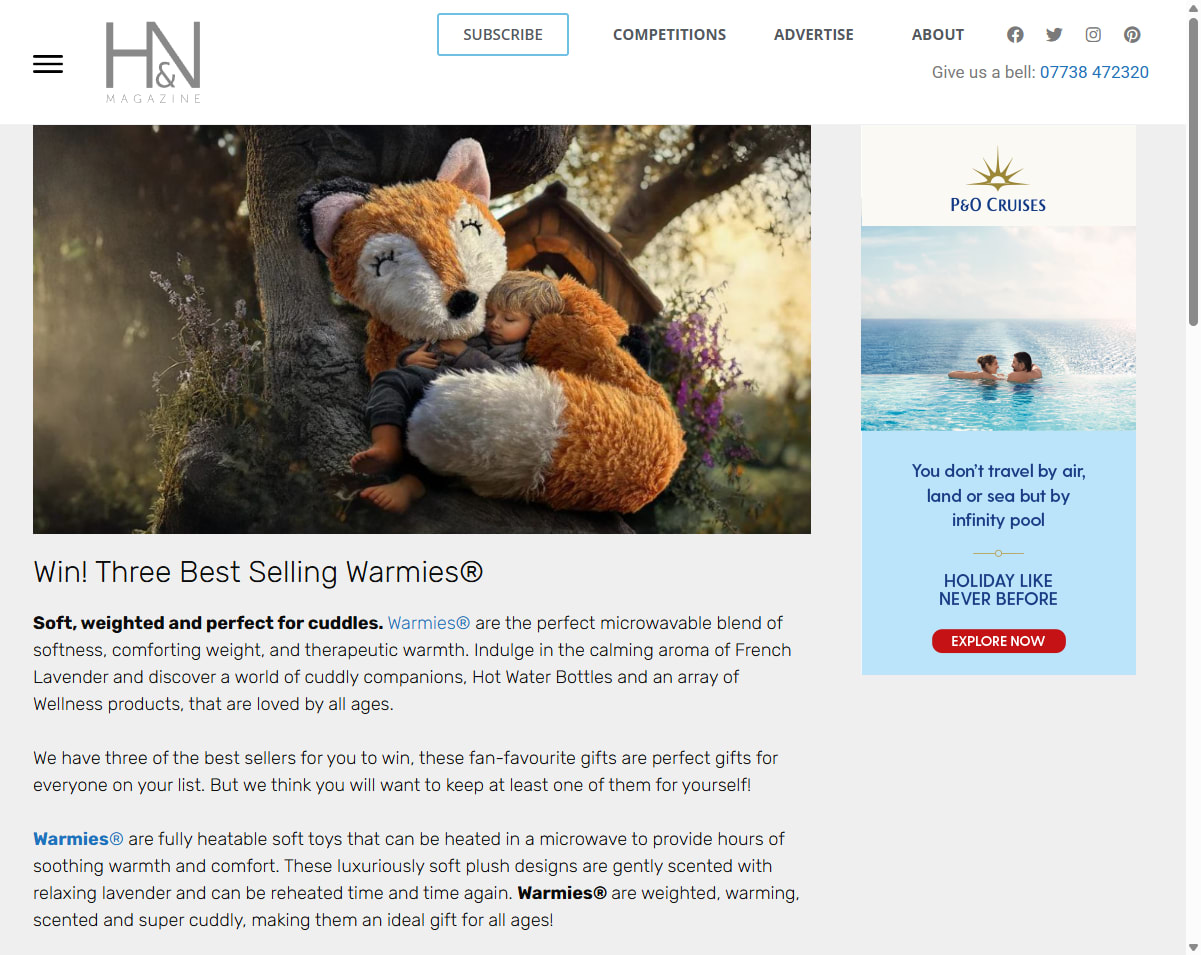Click the EXPLORE NOW ad button
The width and height of the screenshot is (1201, 955).
click(x=998, y=641)
